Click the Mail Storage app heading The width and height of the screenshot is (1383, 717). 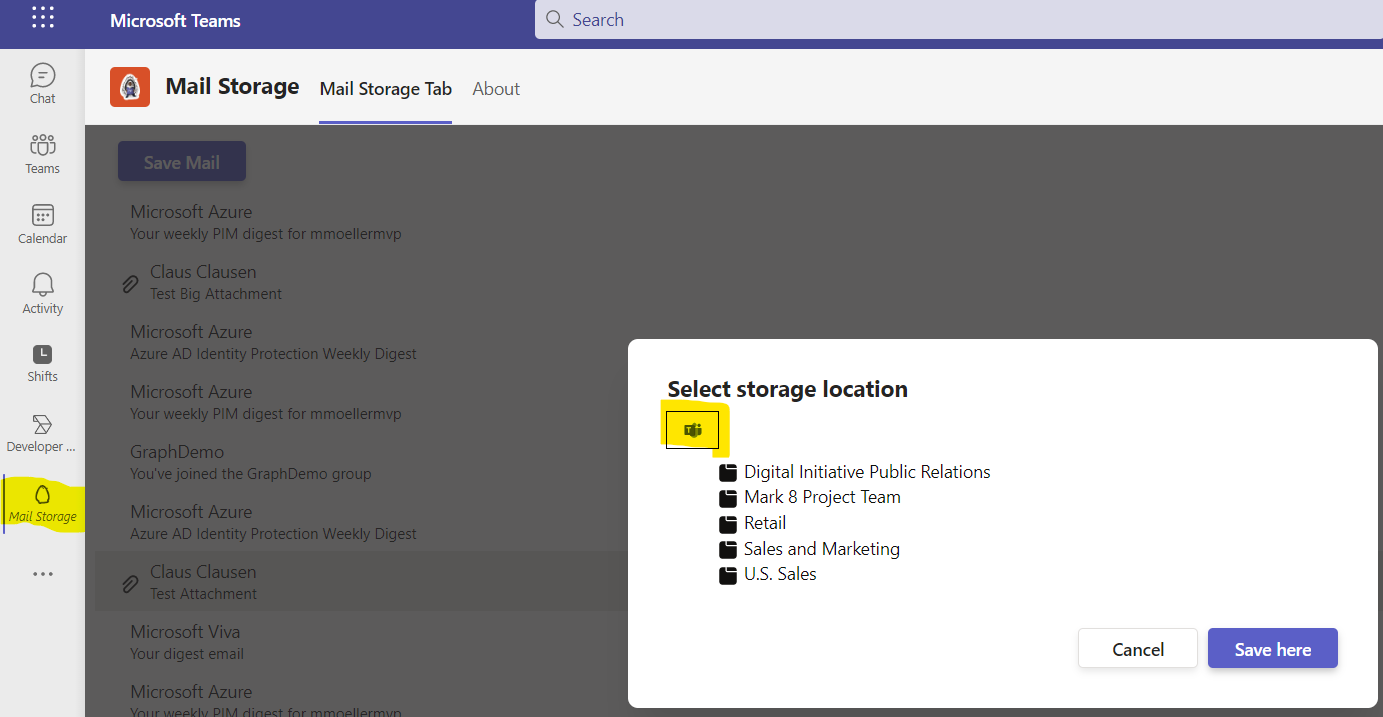tap(232, 87)
